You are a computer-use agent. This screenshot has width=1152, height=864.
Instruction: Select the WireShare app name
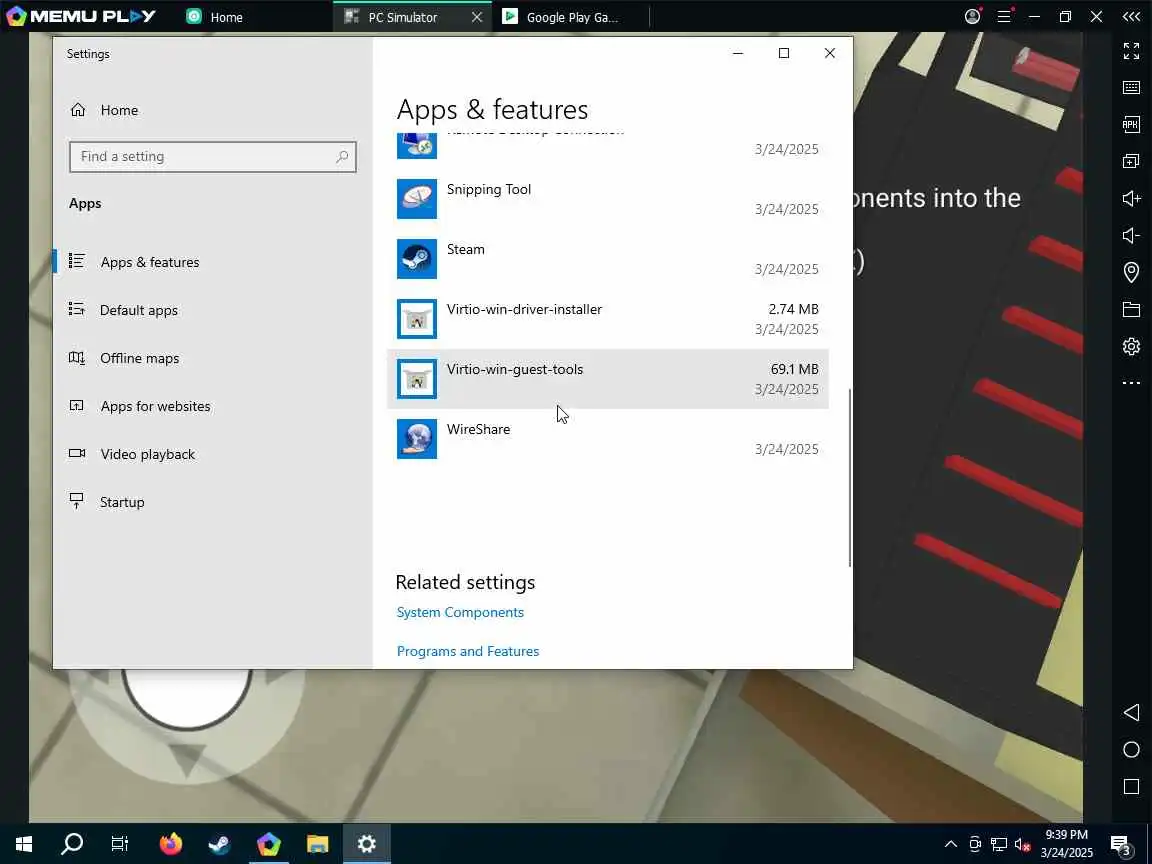coord(478,429)
